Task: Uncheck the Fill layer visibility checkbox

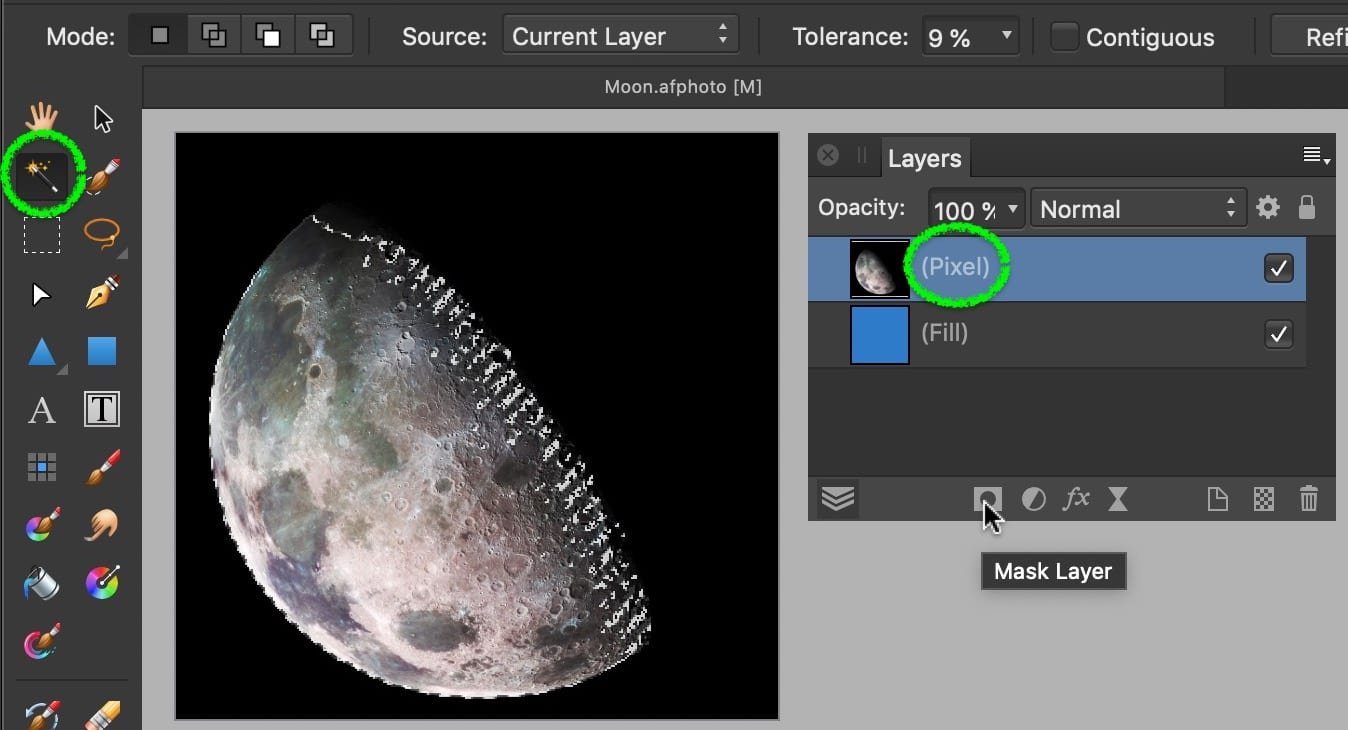Action: click(1278, 334)
